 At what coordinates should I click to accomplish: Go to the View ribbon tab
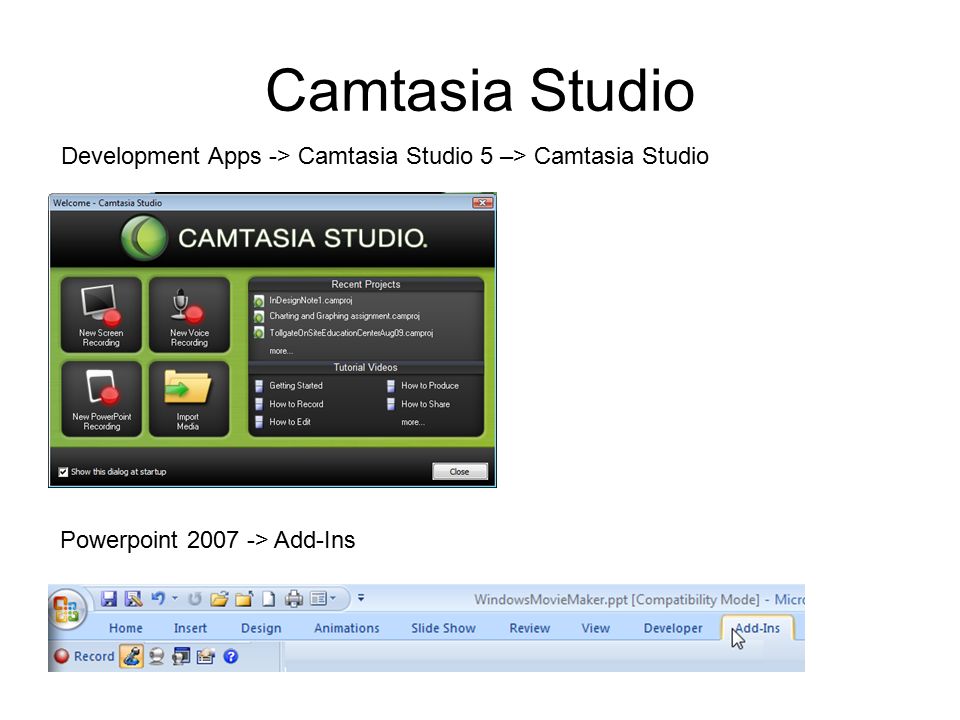point(596,628)
